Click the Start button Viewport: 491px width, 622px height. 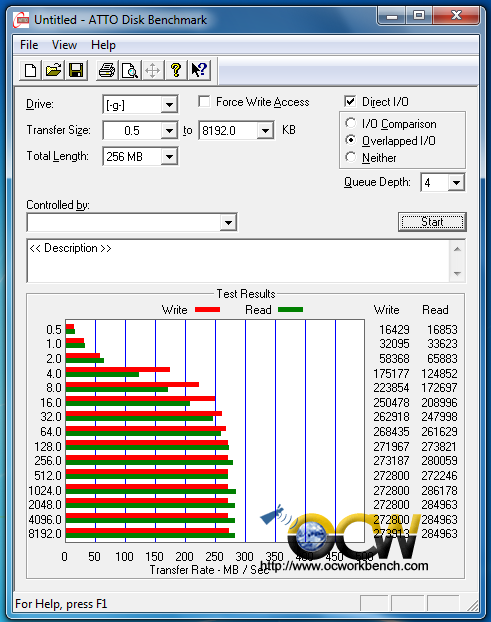coord(432,222)
